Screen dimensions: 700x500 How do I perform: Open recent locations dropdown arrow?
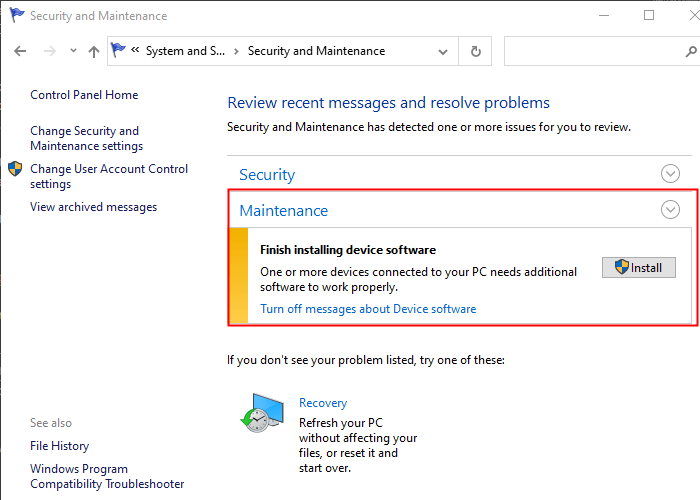click(73, 51)
